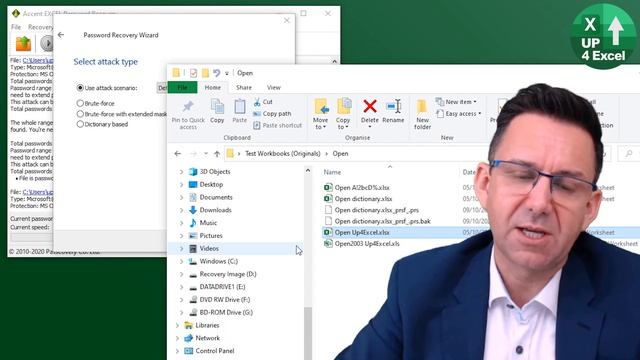Viewport: 640px width, 360px height.
Task: Click the Rename icon
Action: pyautogui.click(x=393, y=107)
